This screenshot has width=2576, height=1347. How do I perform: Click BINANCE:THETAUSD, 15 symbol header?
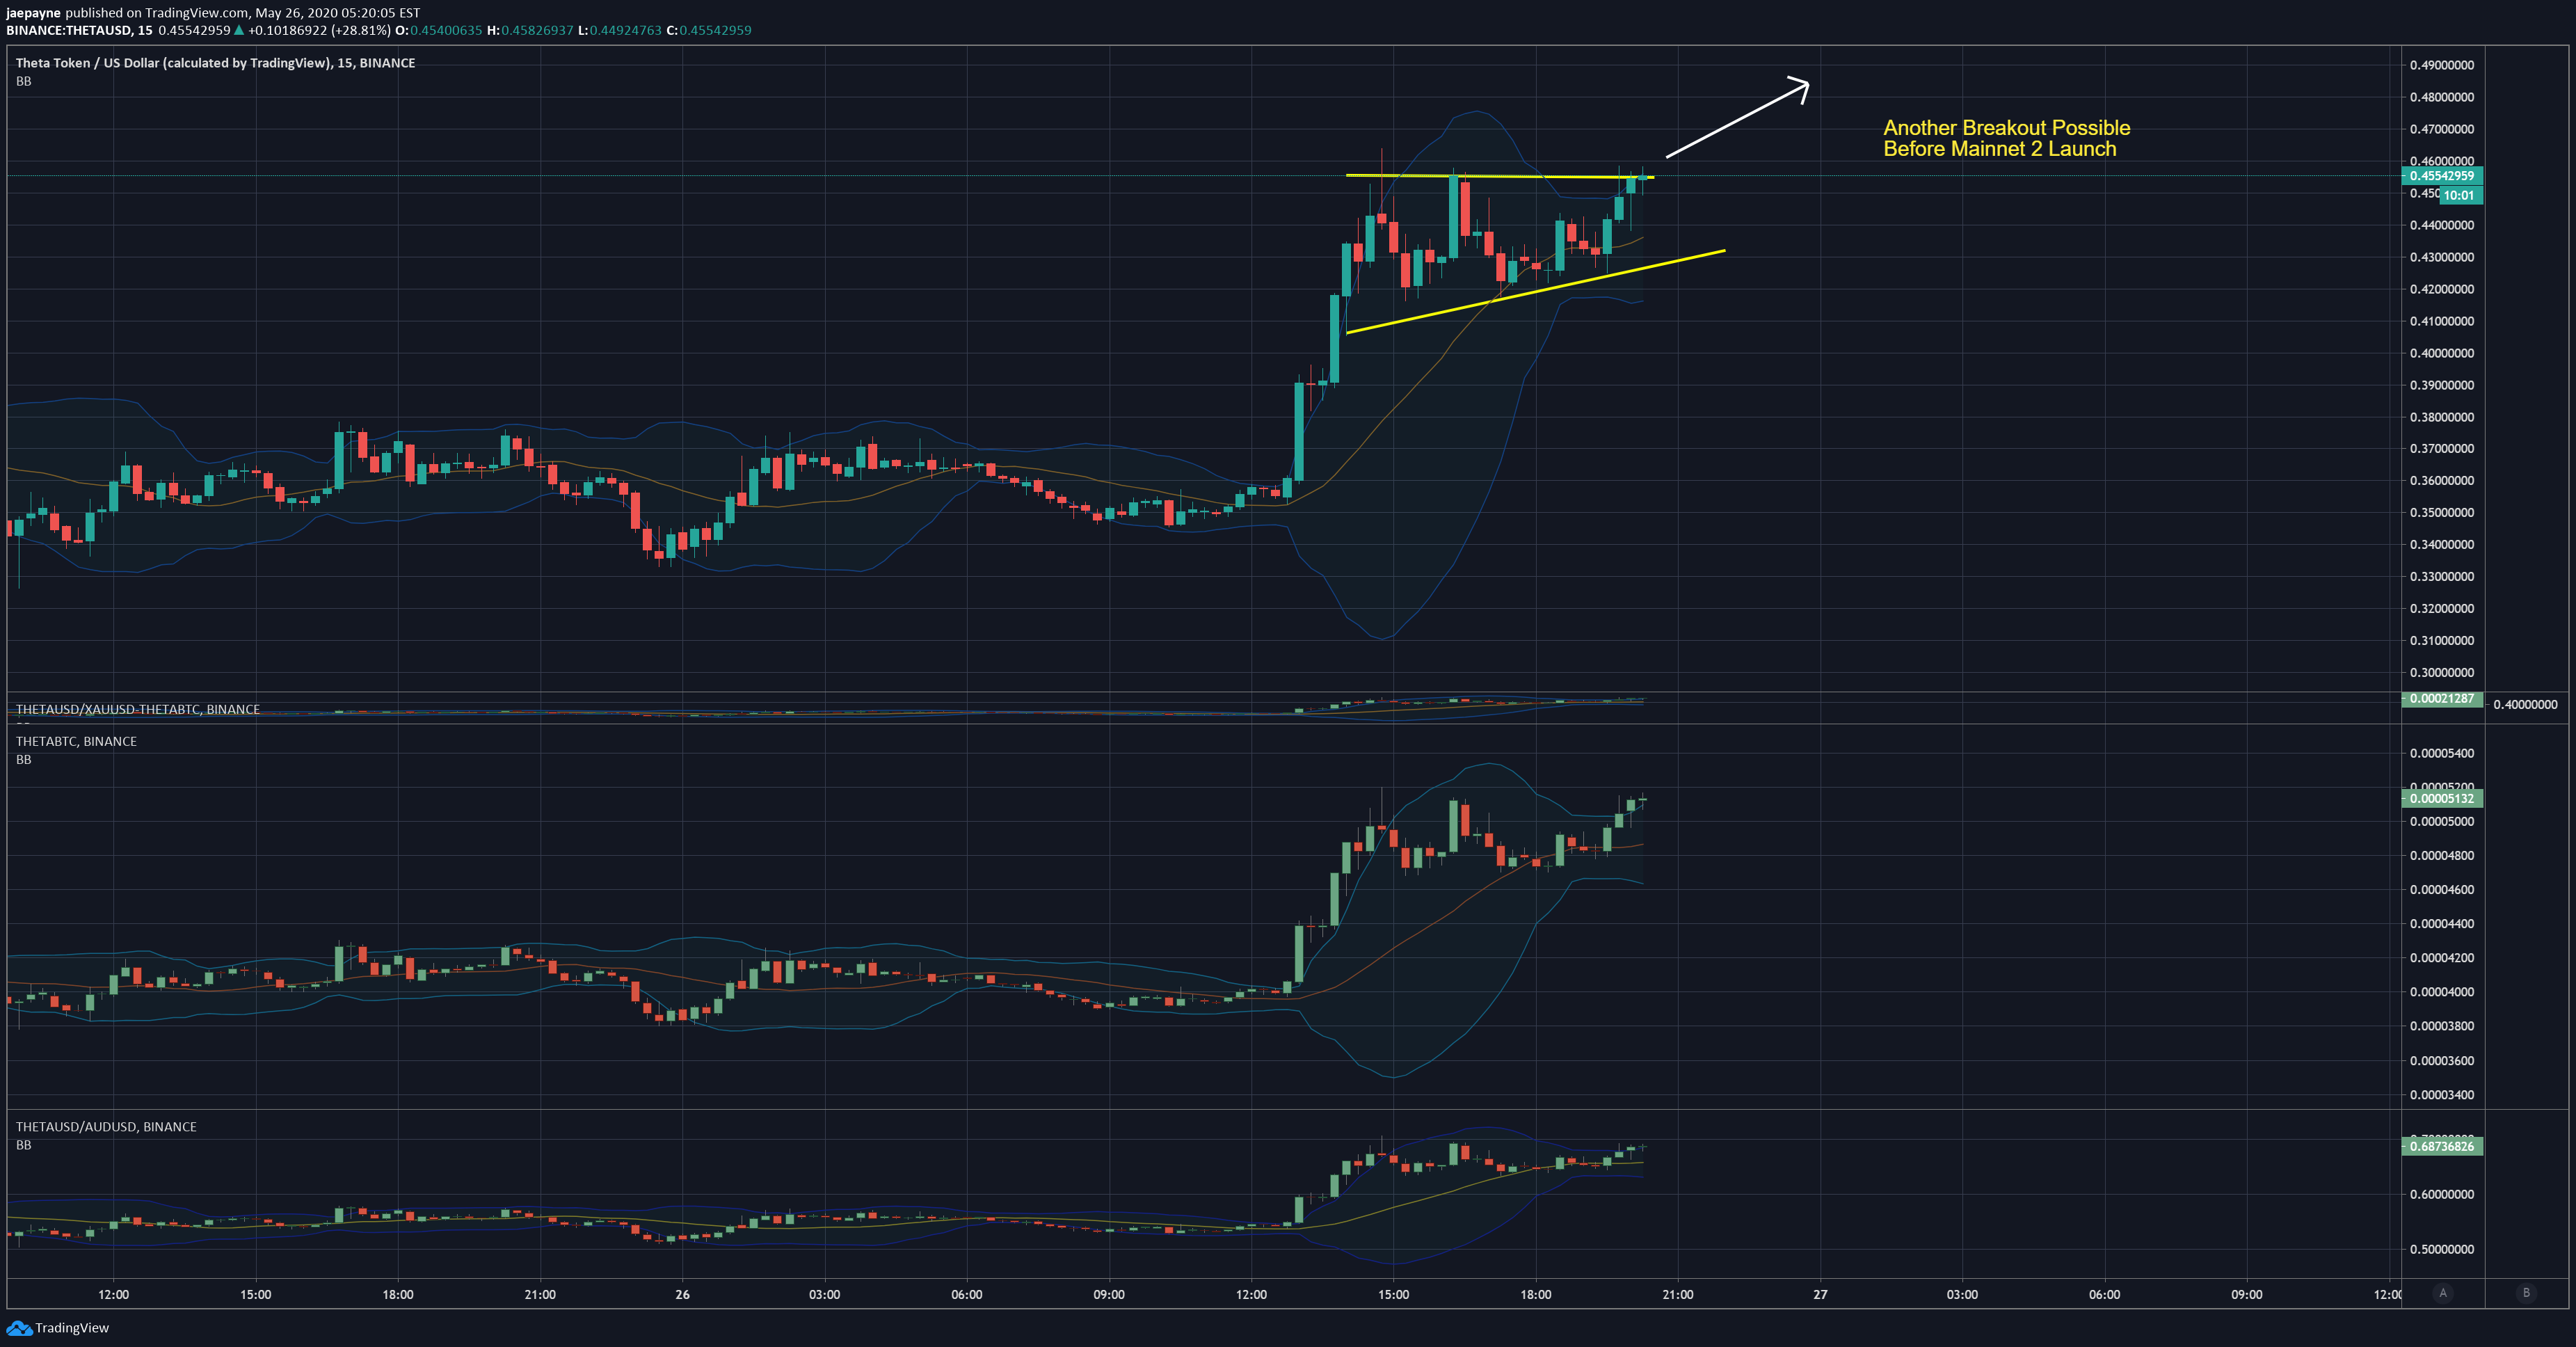coord(79,30)
